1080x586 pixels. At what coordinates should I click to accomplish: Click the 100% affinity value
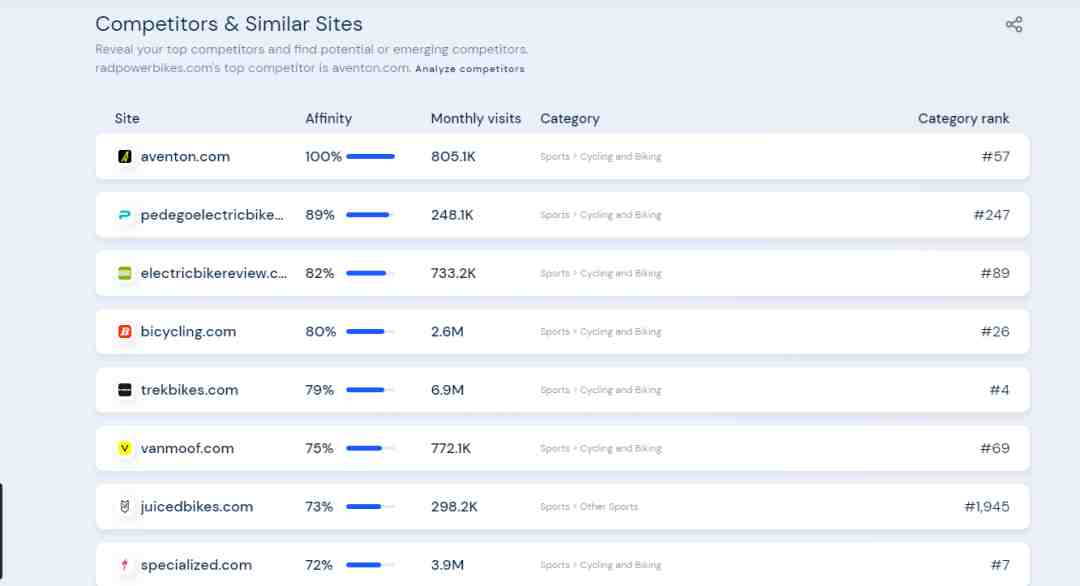tap(323, 156)
